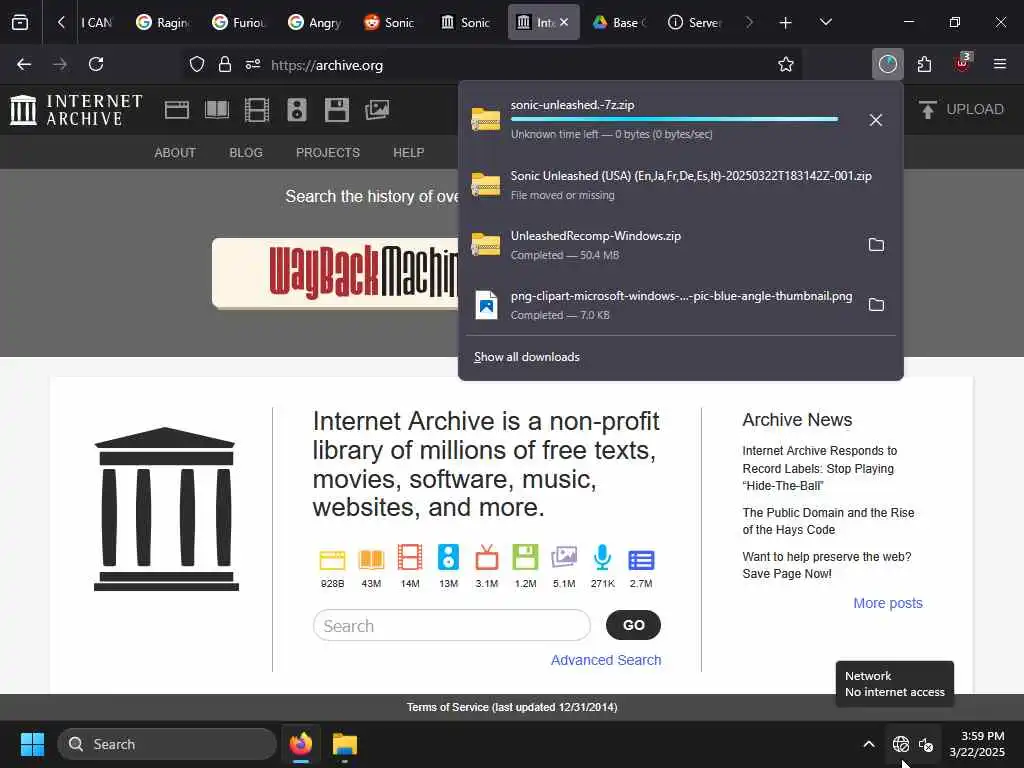Click the tab scroll-left arrow
The width and height of the screenshot is (1024, 768).
[61, 22]
